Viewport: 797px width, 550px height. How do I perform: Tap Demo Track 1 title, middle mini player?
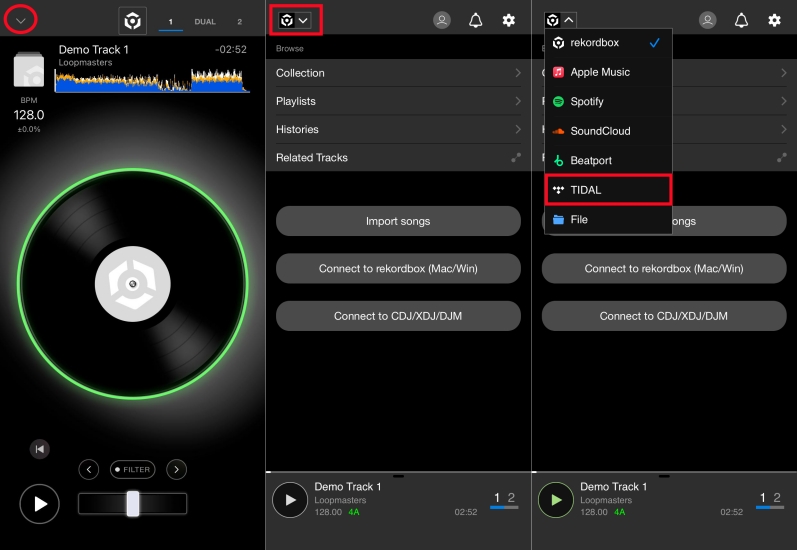348,486
